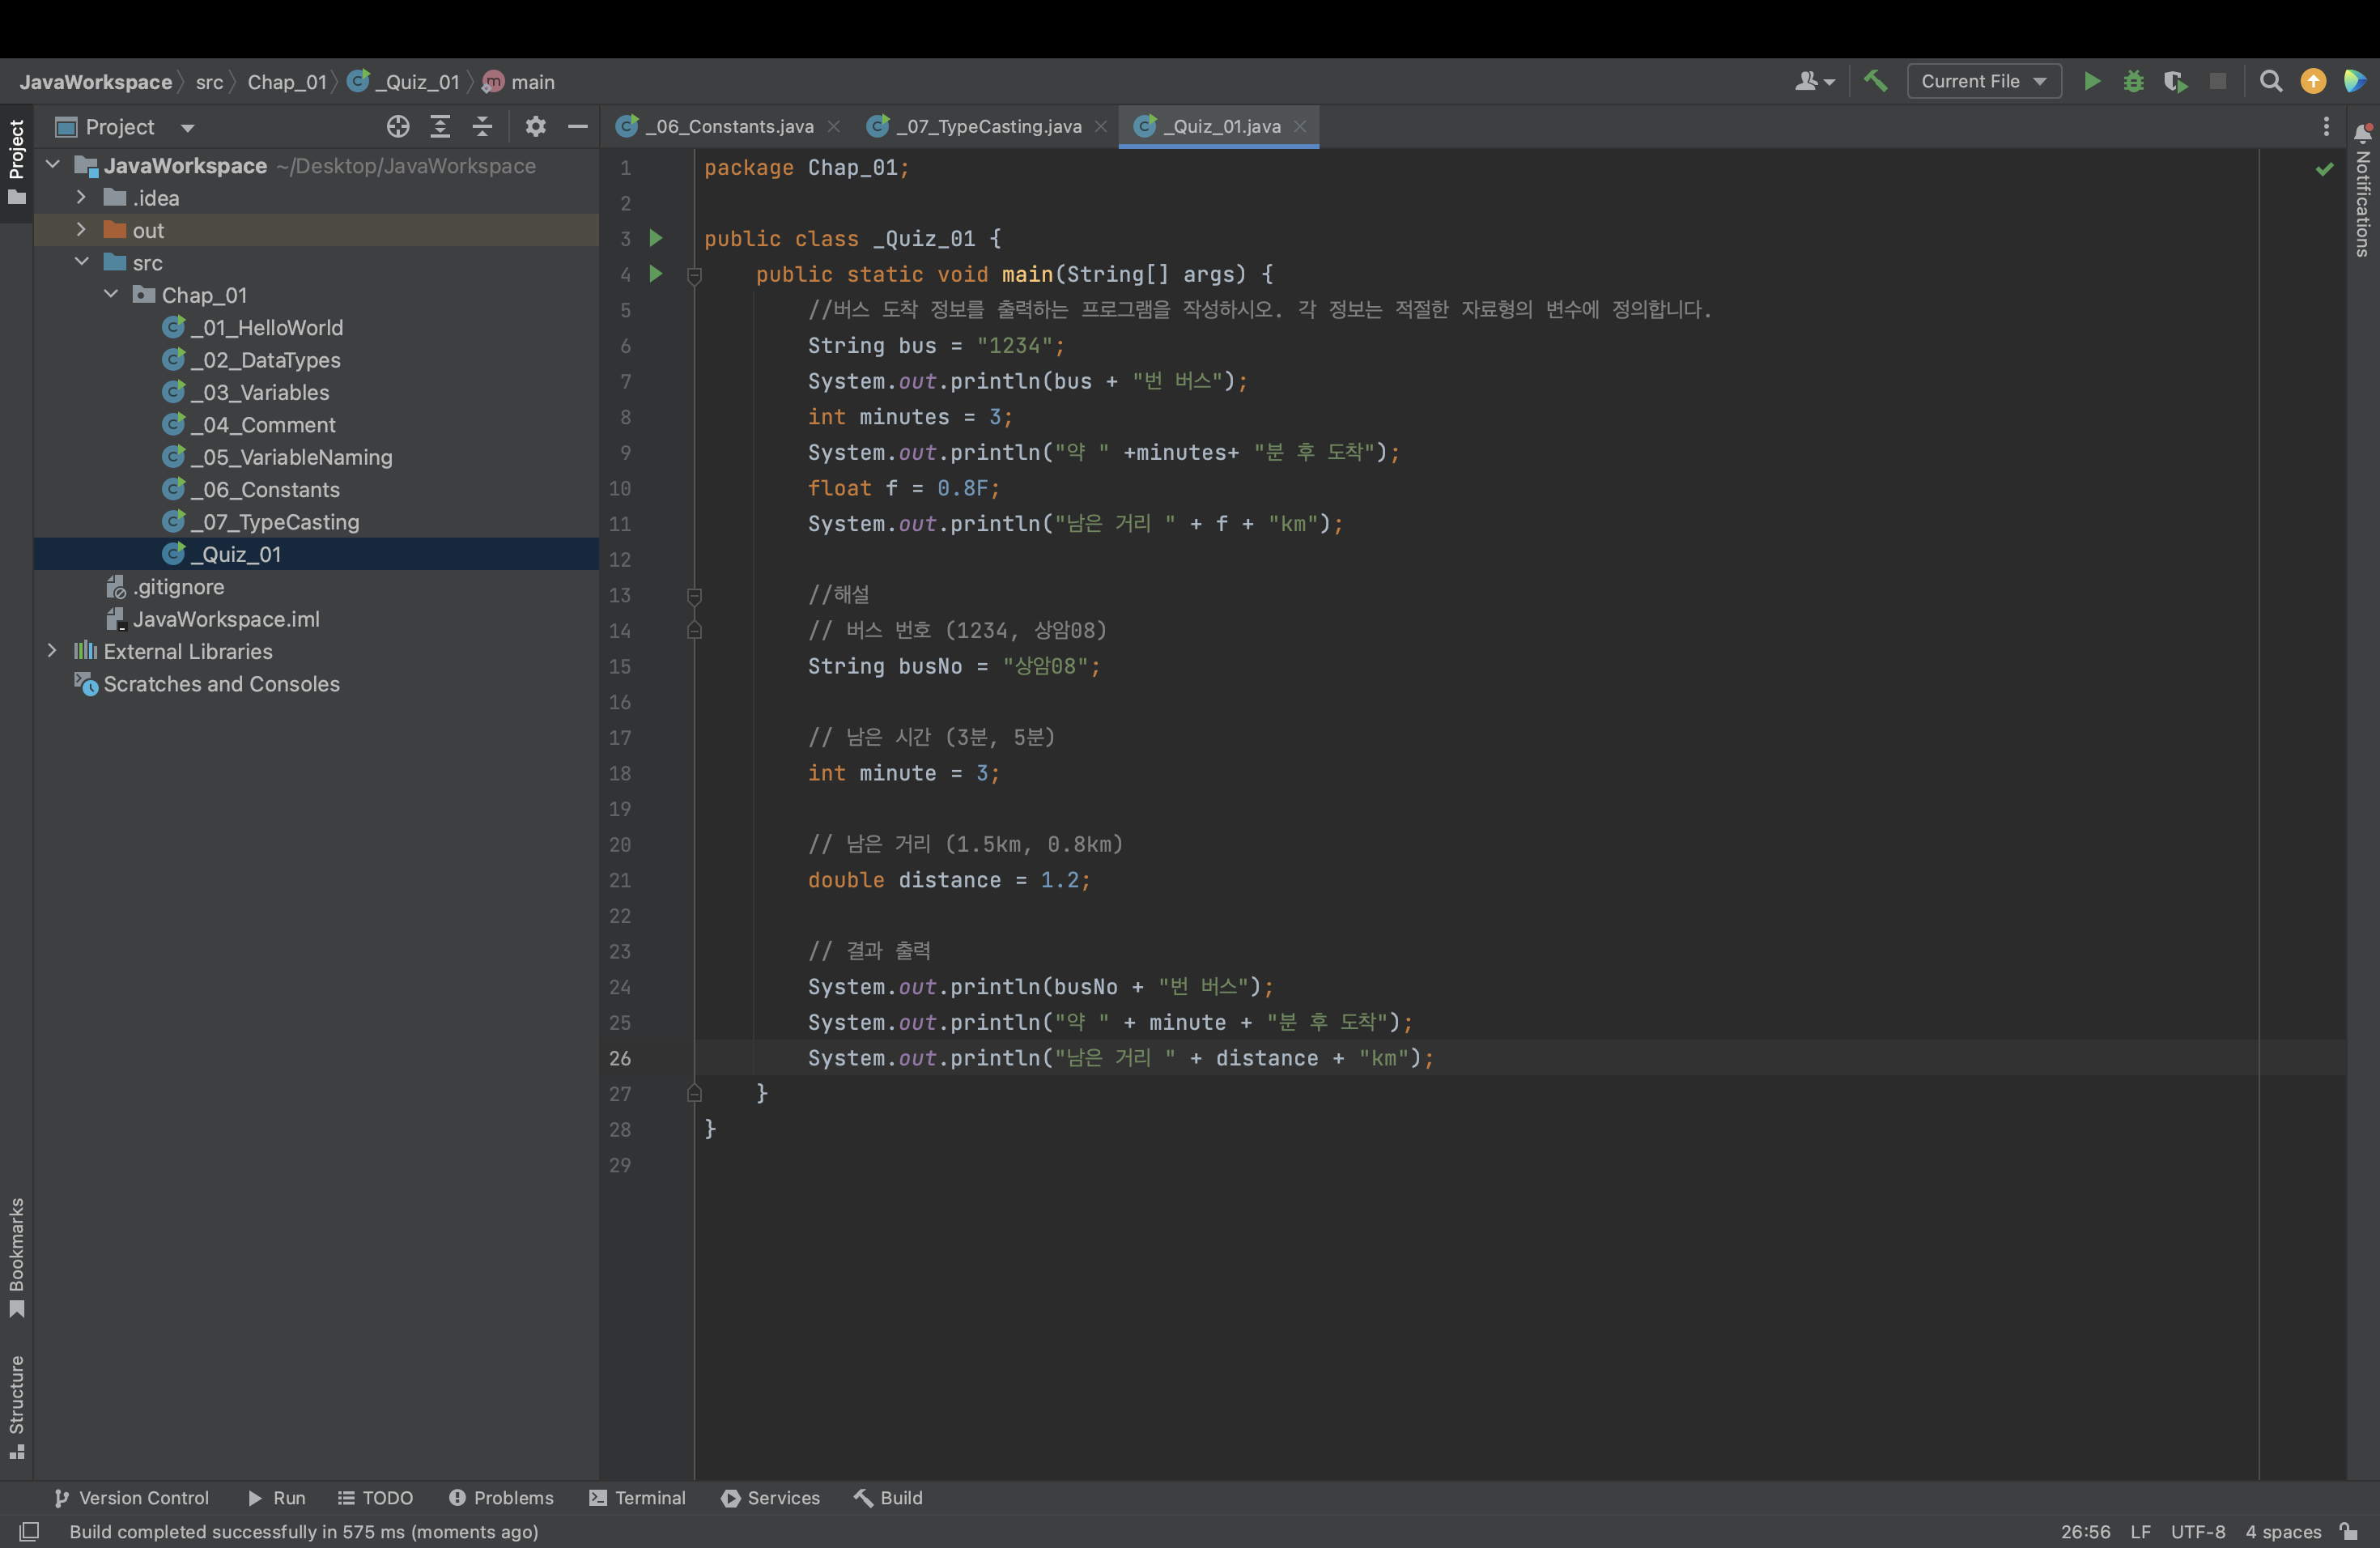Click the Debug bug icon
Viewport: 2380px width, 1548px height.
click(x=2133, y=81)
